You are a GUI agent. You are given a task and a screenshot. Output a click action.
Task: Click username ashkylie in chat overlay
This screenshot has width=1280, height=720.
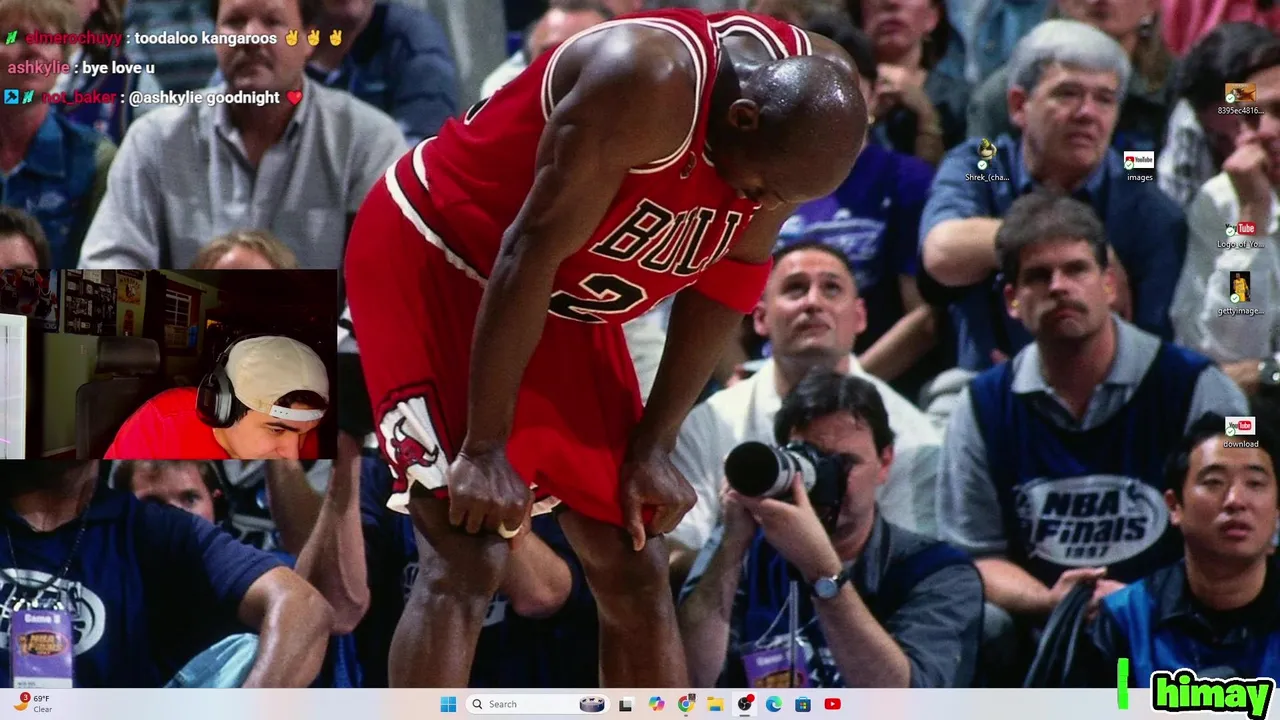(38, 68)
